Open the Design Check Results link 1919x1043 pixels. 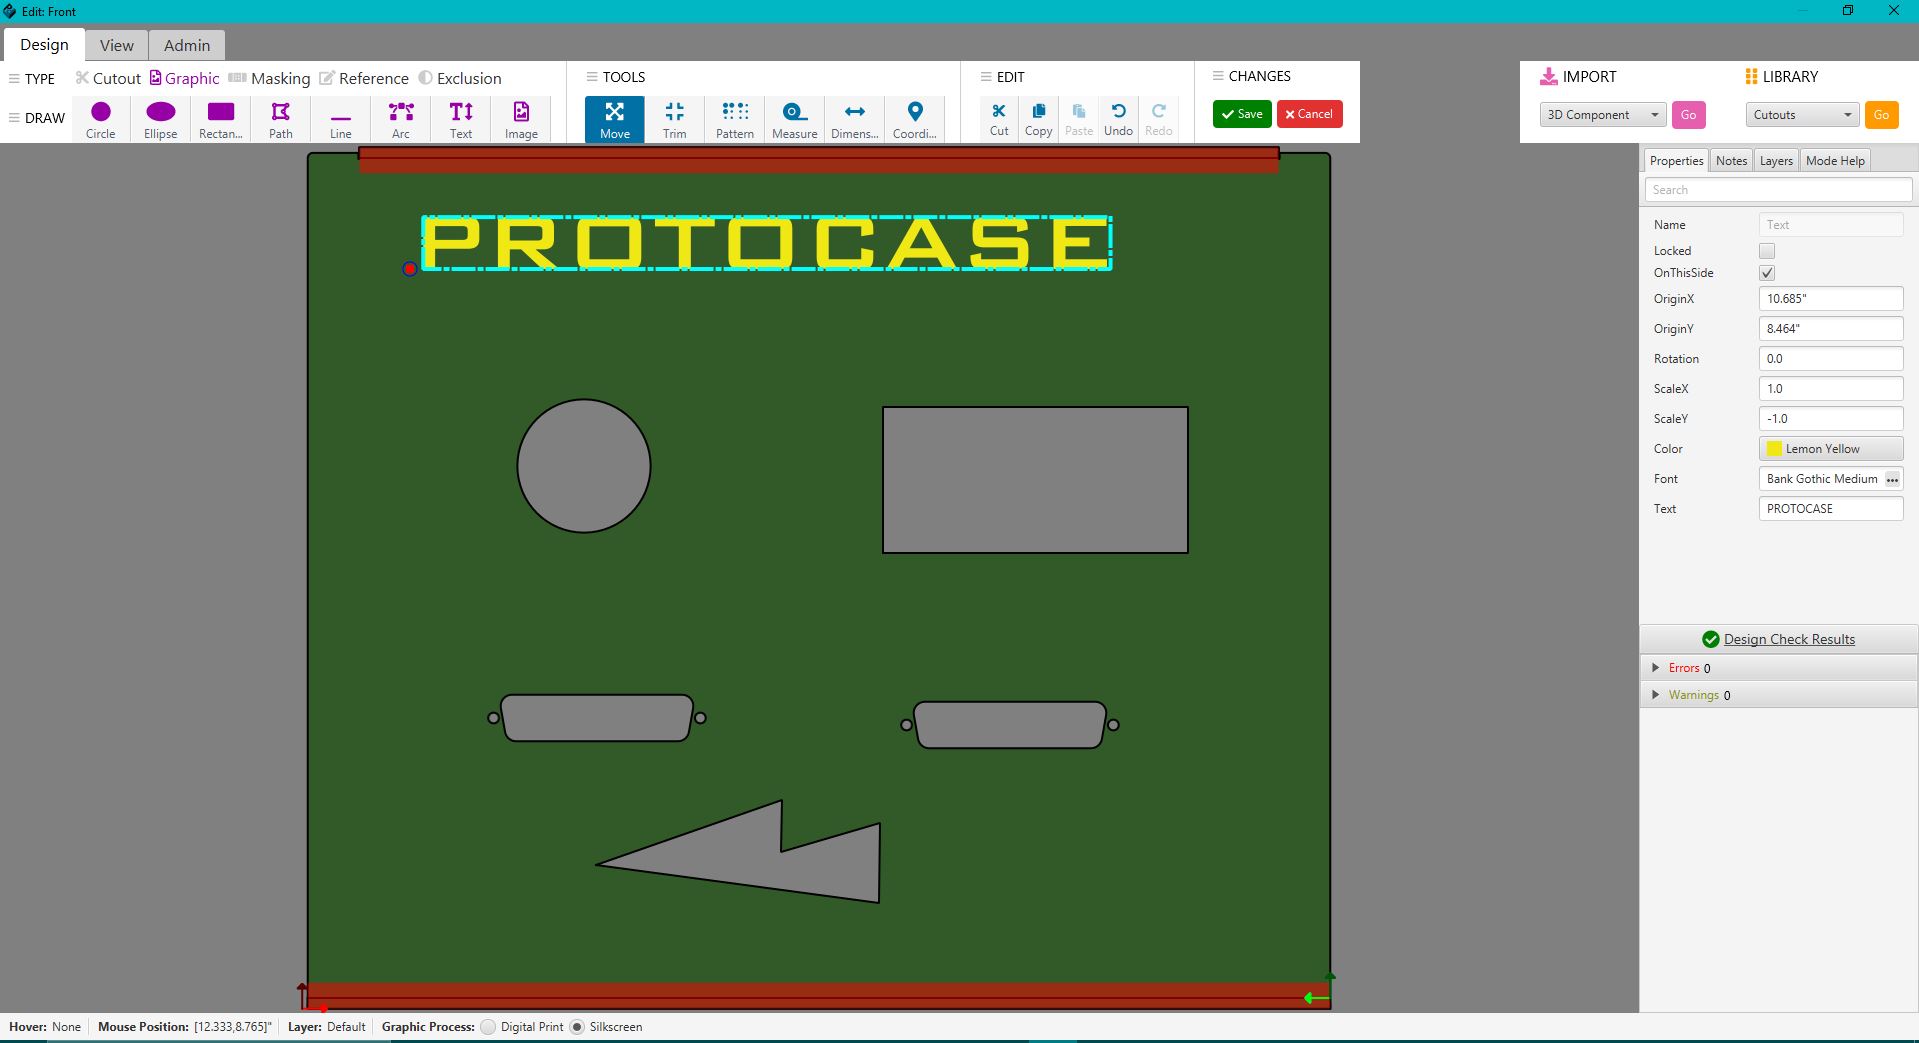(x=1789, y=640)
